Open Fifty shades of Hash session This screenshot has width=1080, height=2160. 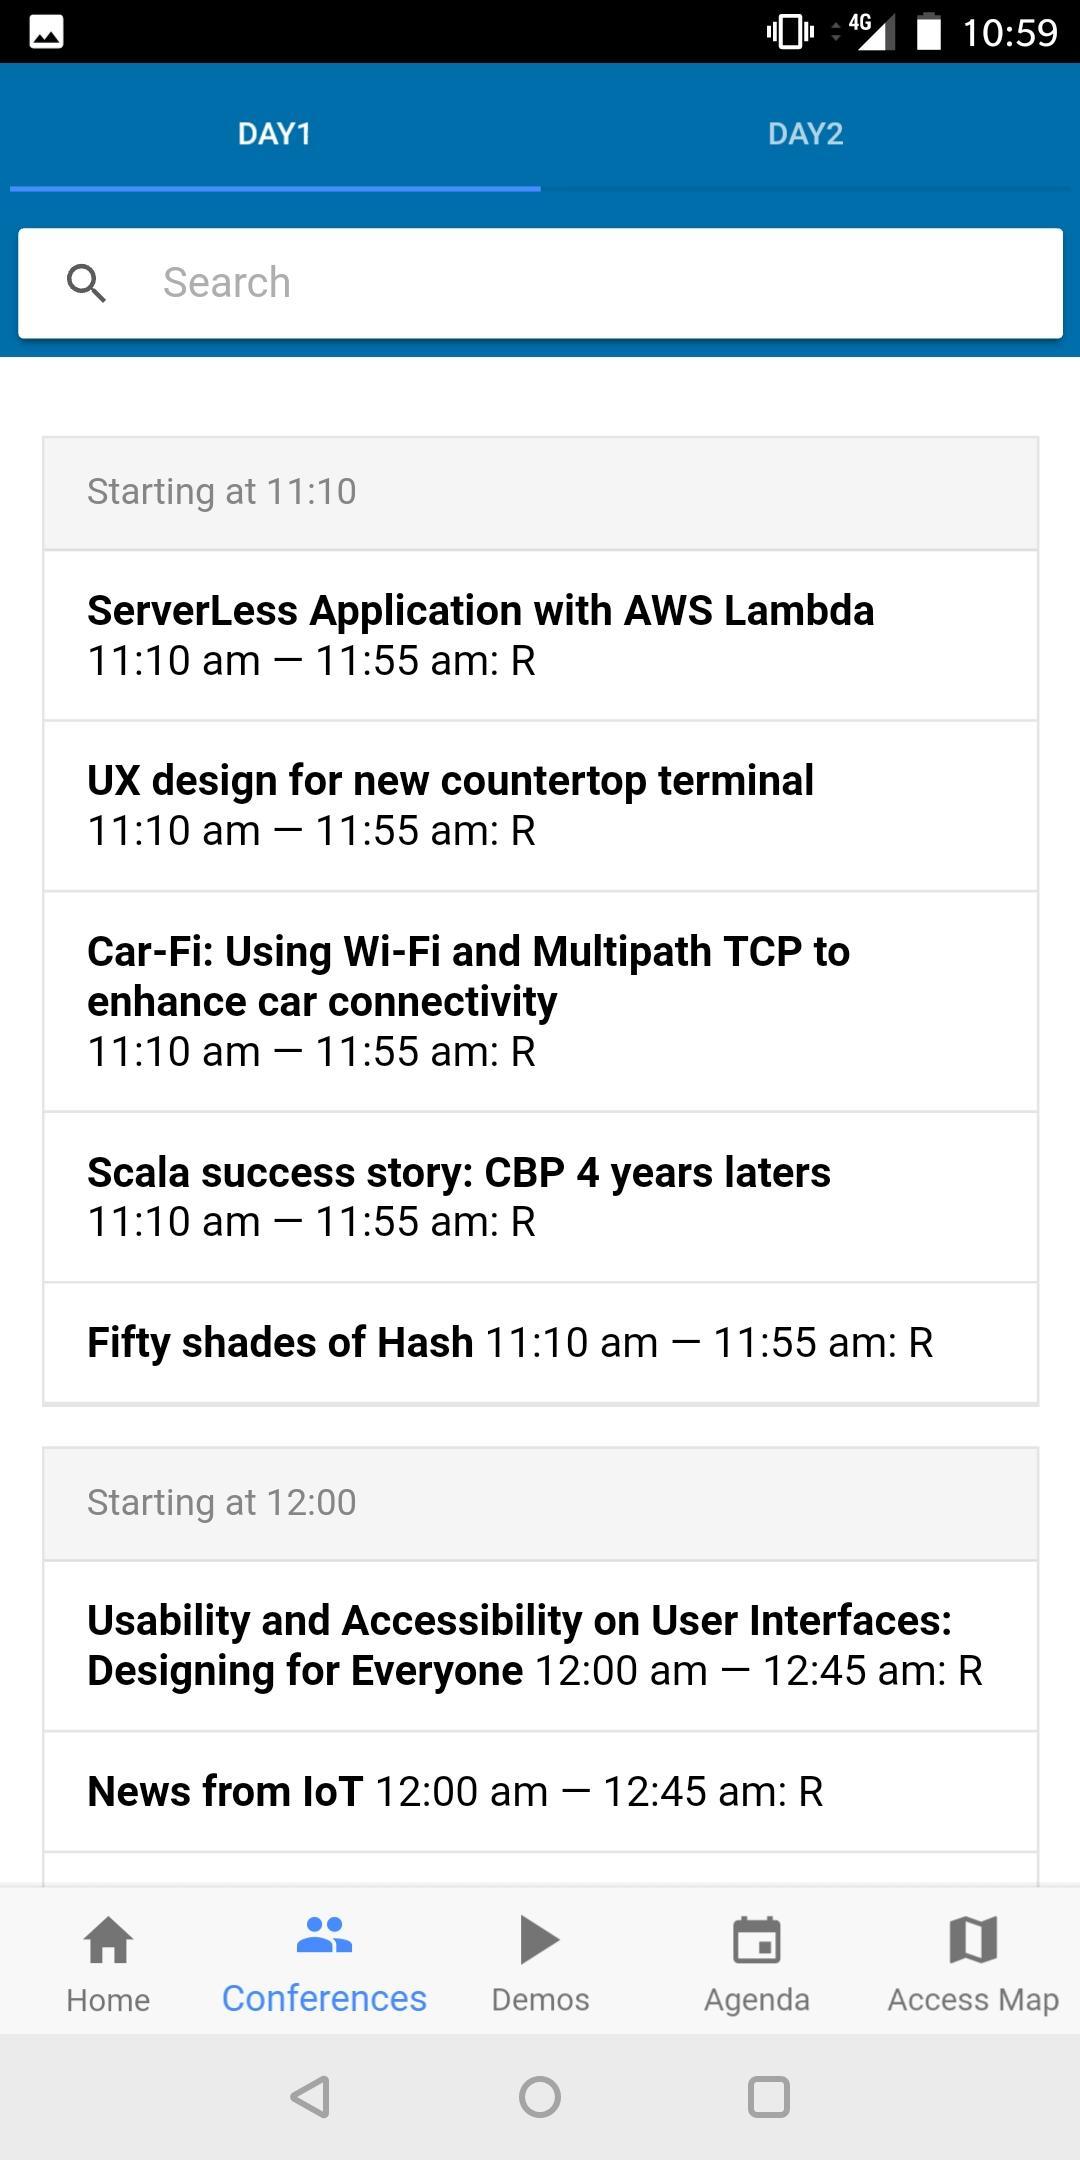click(x=540, y=1342)
